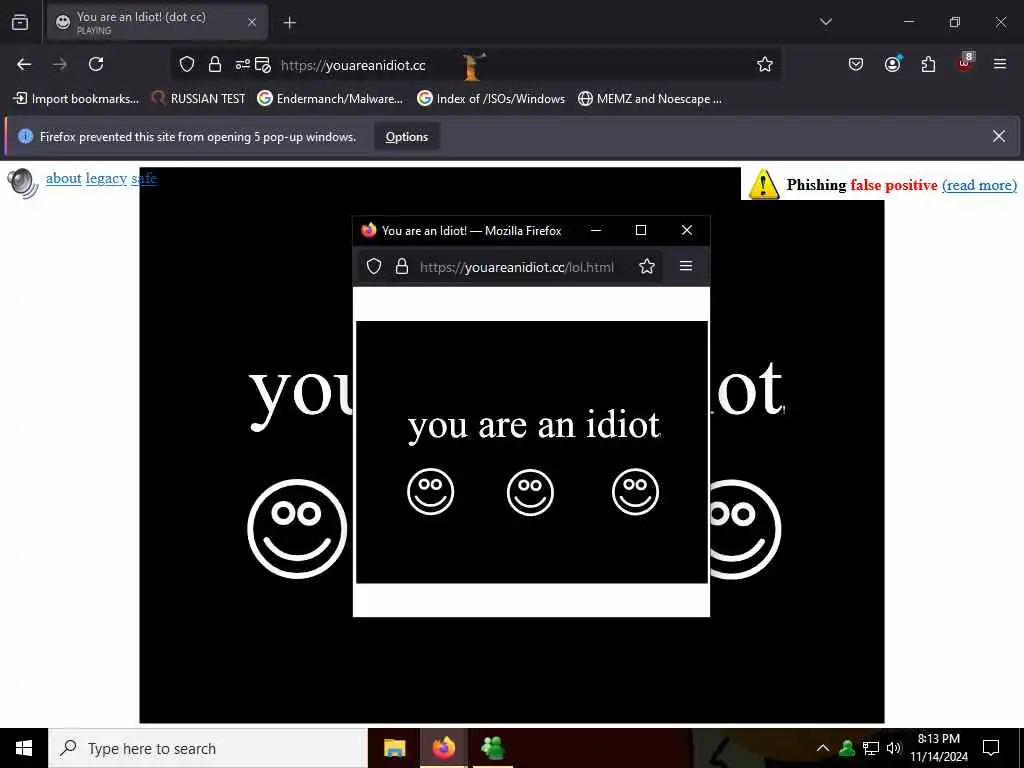Minimize the pop-up Firefox window
The width and height of the screenshot is (1024, 768).
pyautogui.click(x=596, y=231)
